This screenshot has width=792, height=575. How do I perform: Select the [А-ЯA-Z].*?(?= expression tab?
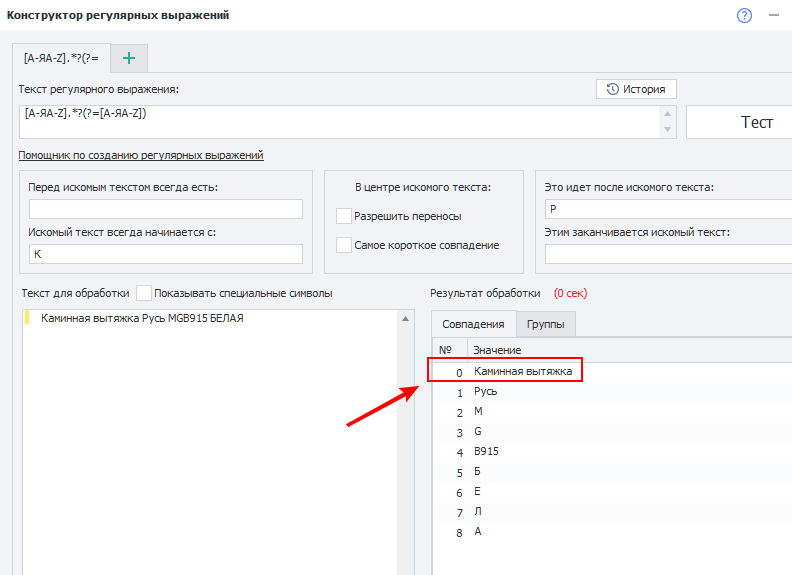tap(61, 58)
